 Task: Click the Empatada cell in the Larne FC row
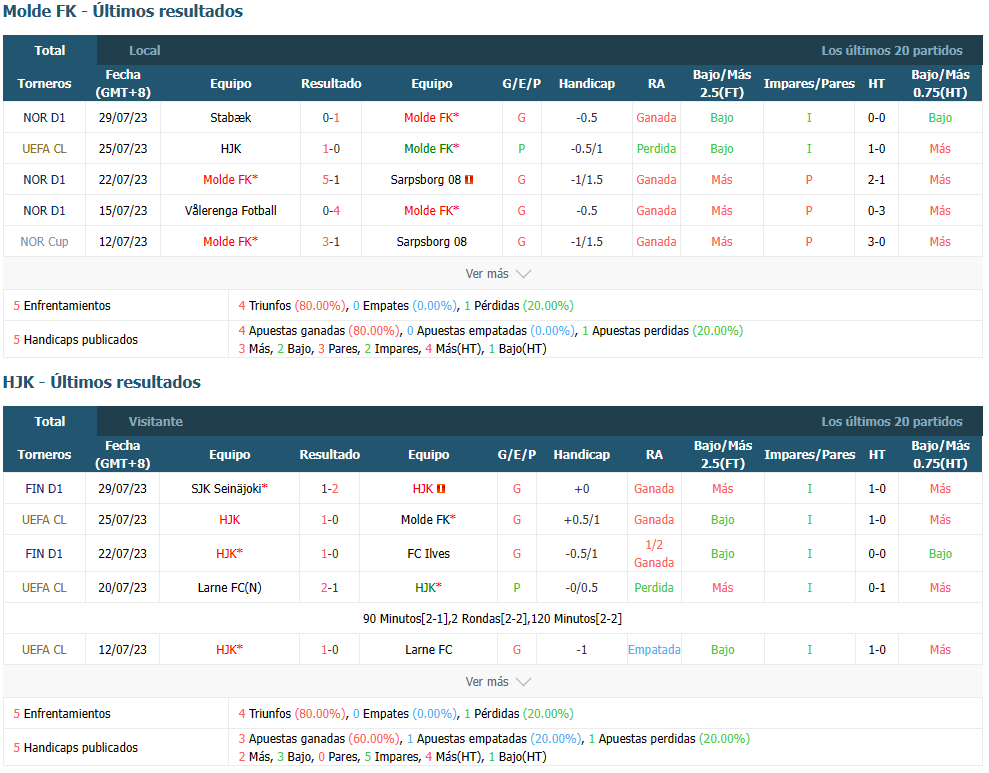[654, 649]
